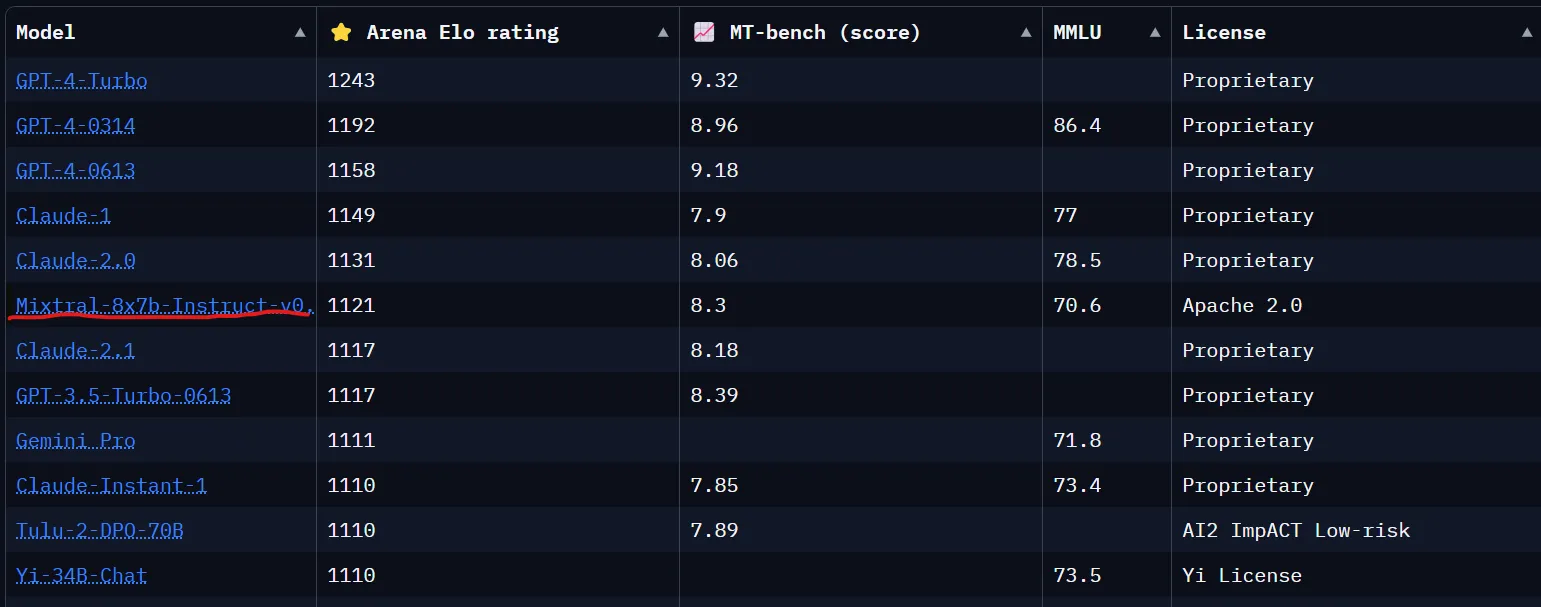Viewport: 1541px width, 607px height.
Task: Select the Elo value 1243
Action: point(352,80)
